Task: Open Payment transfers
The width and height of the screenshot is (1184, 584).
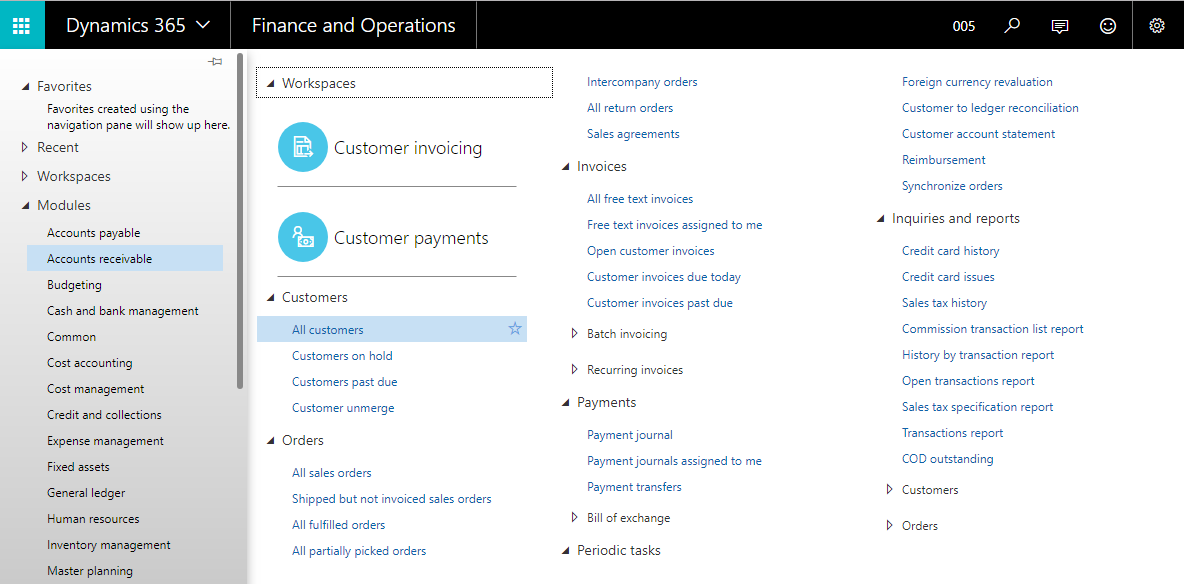Action: pyautogui.click(x=634, y=487)
